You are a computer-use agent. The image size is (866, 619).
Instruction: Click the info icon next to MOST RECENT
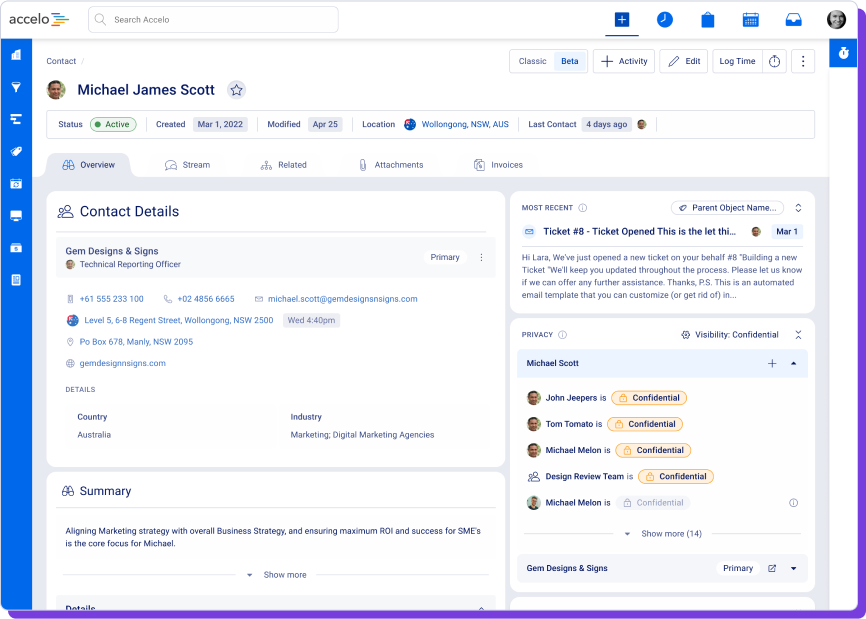click(x=583, y=208)
